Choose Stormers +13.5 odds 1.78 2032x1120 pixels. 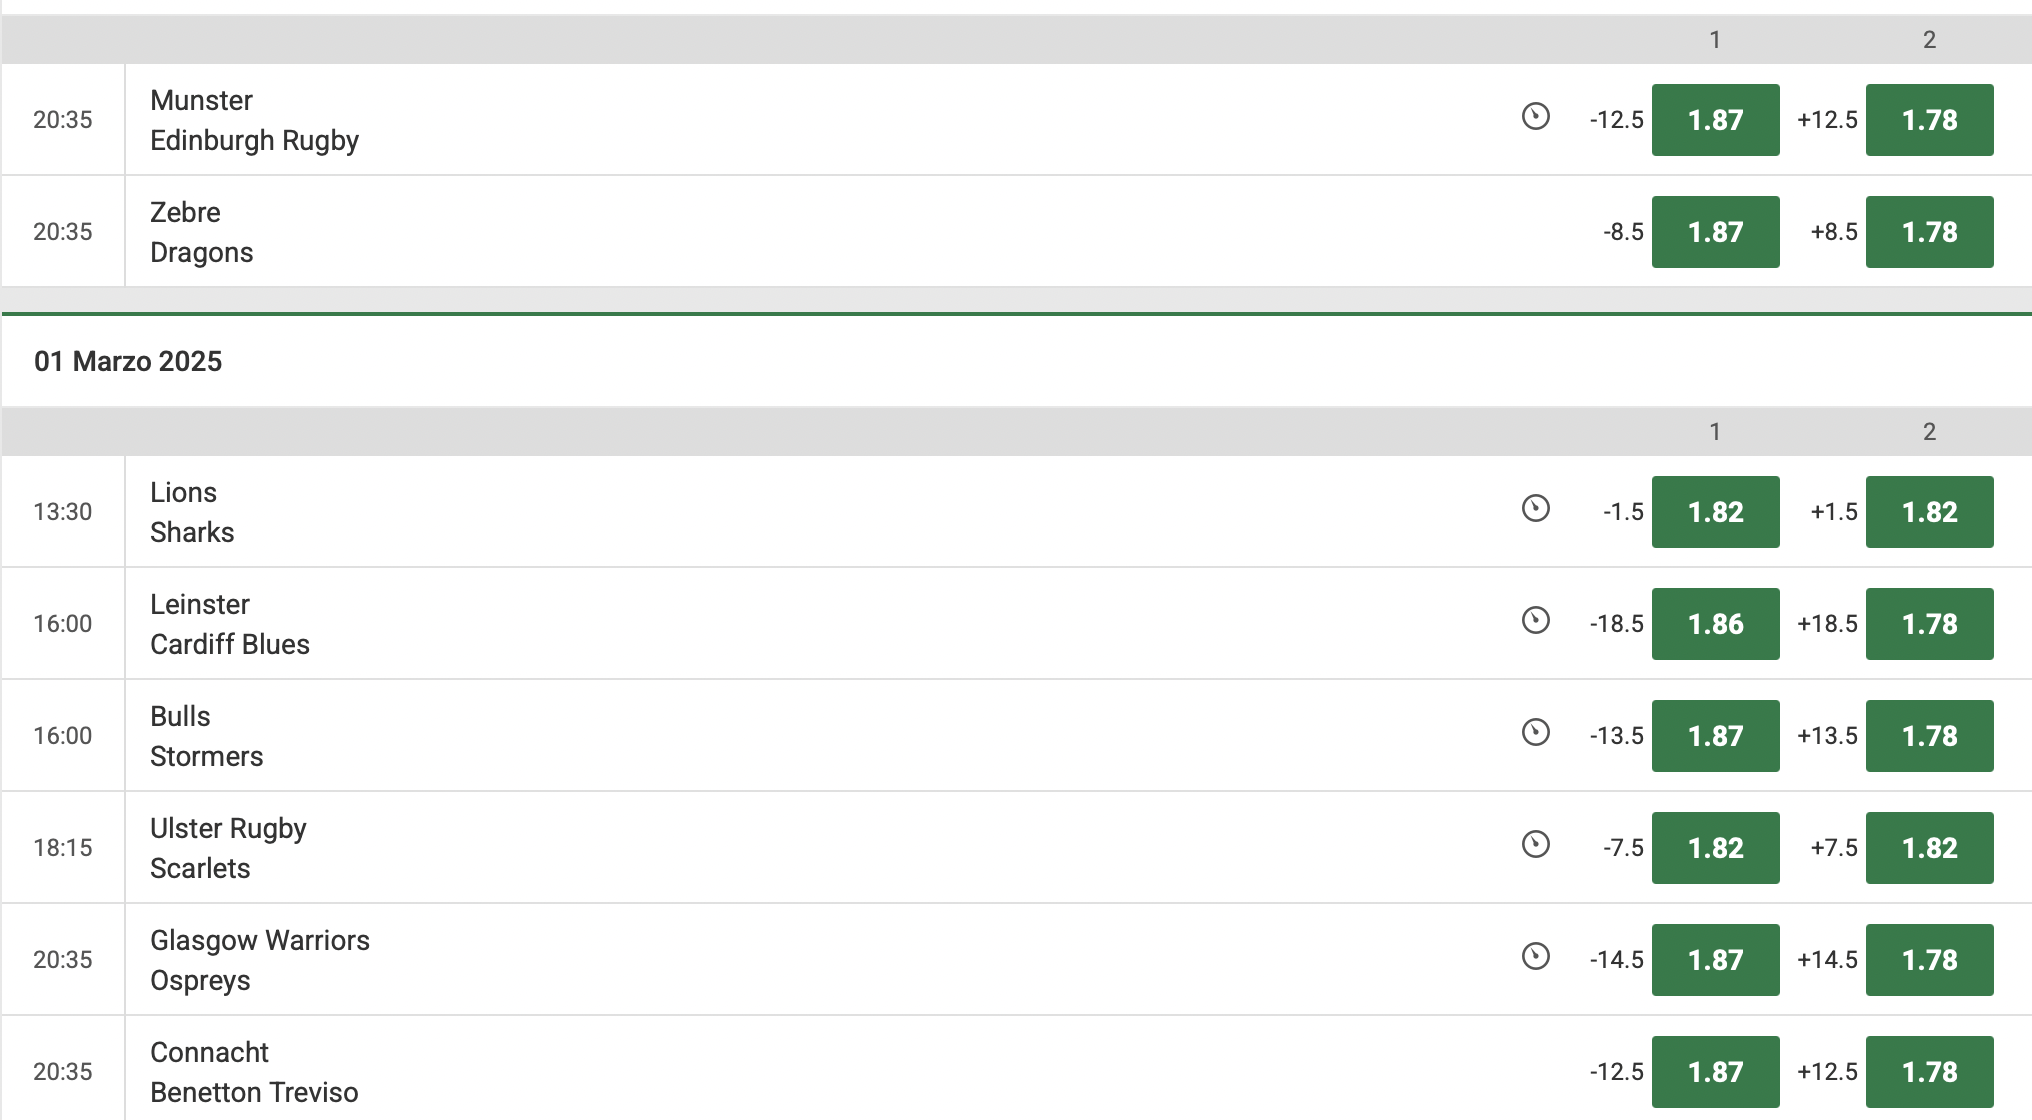[1929, 736]
